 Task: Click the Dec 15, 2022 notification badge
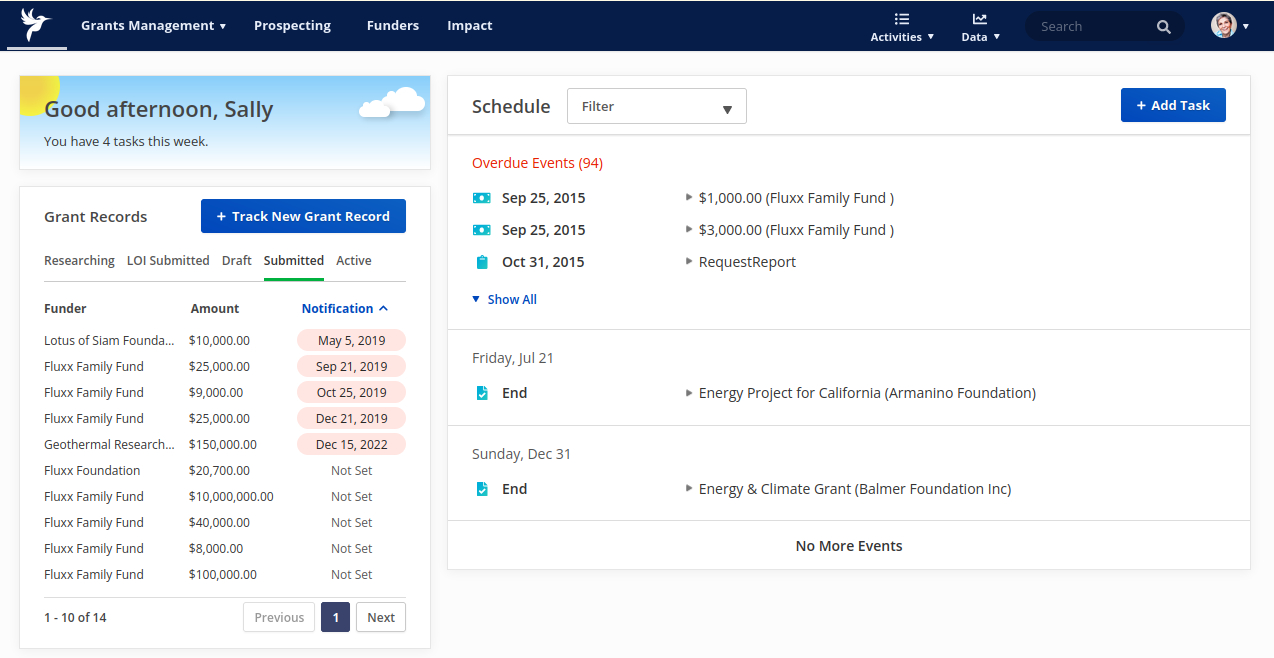(x=351, y=444)
